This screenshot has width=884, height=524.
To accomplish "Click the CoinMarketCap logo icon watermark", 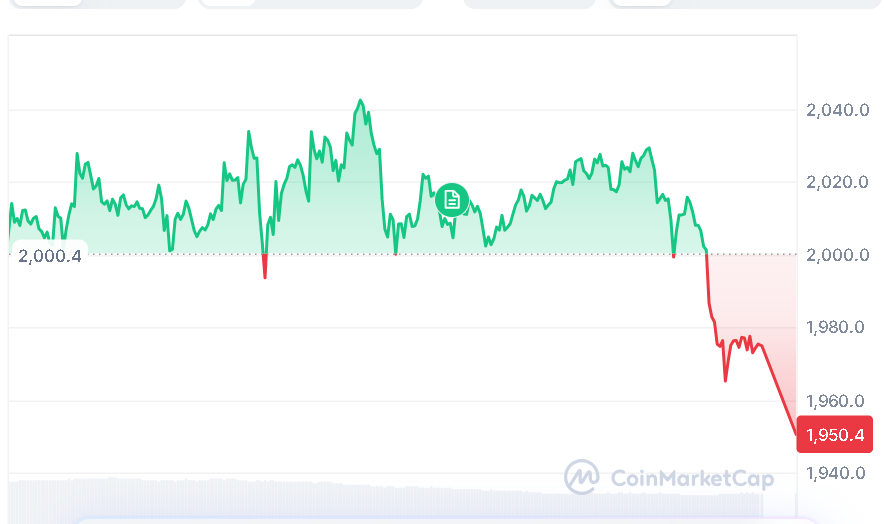I will click(581, 476).
